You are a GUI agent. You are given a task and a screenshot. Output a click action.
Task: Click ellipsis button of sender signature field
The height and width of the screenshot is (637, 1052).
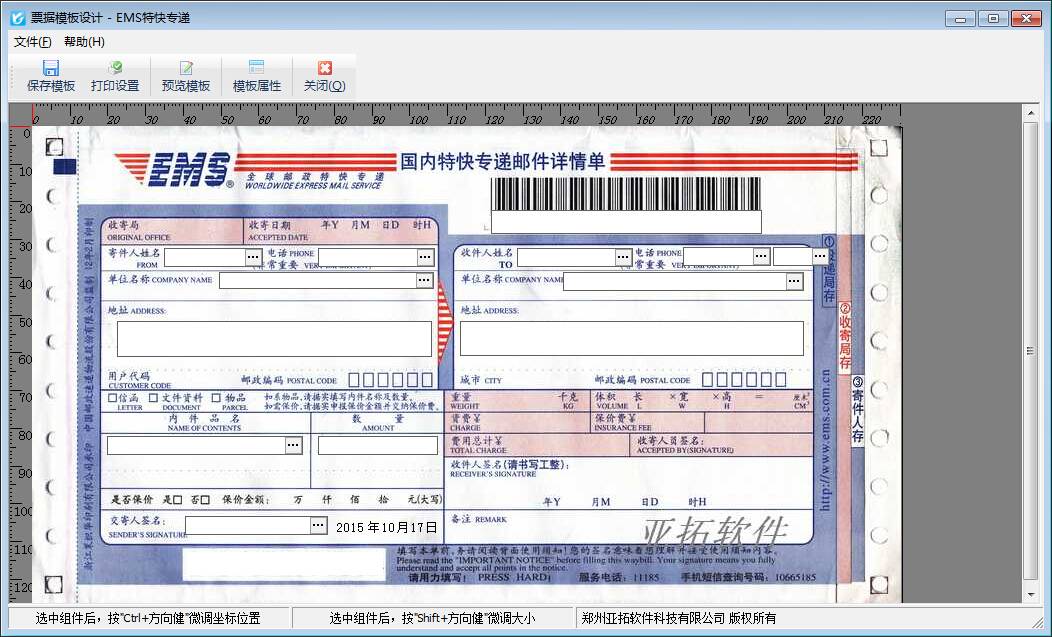click(319, 526)
